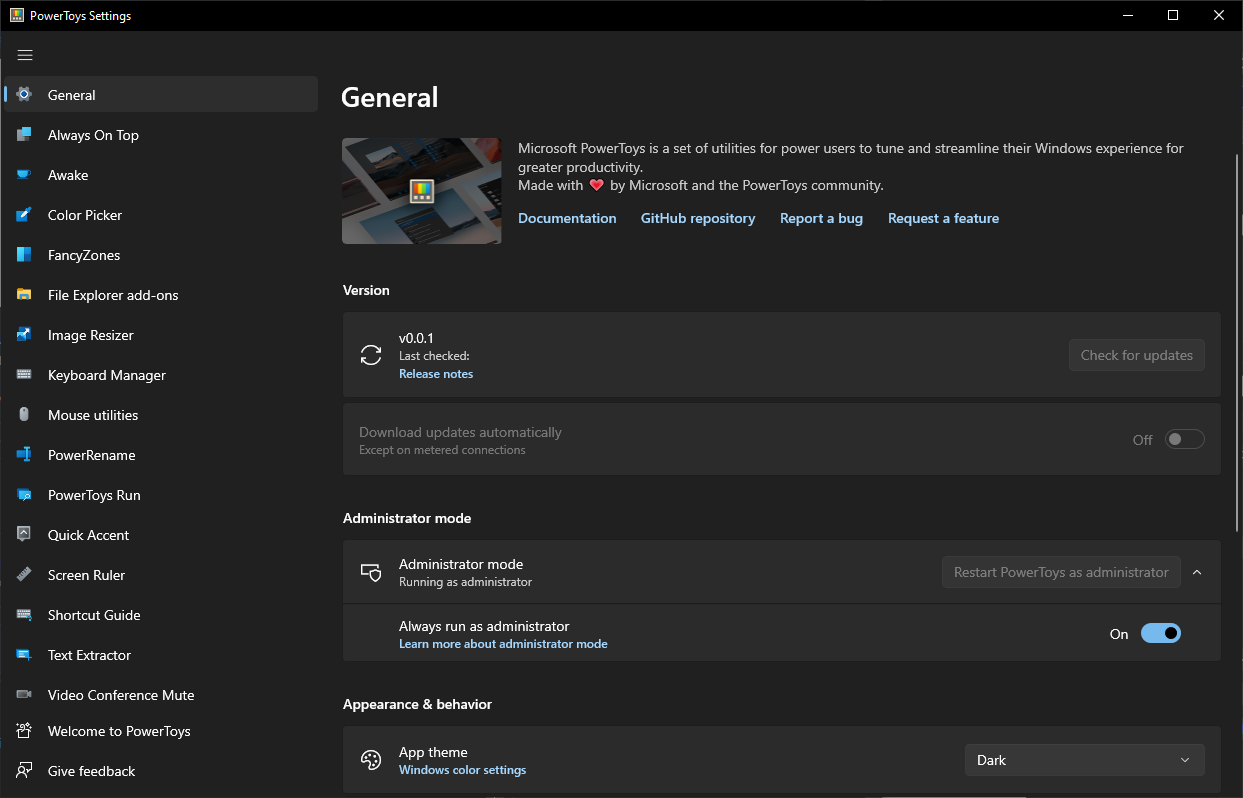The height and width of the screenshot is (798, 1243).
Task: Click the Awake coffee cup icon
Action: [24, 175]
